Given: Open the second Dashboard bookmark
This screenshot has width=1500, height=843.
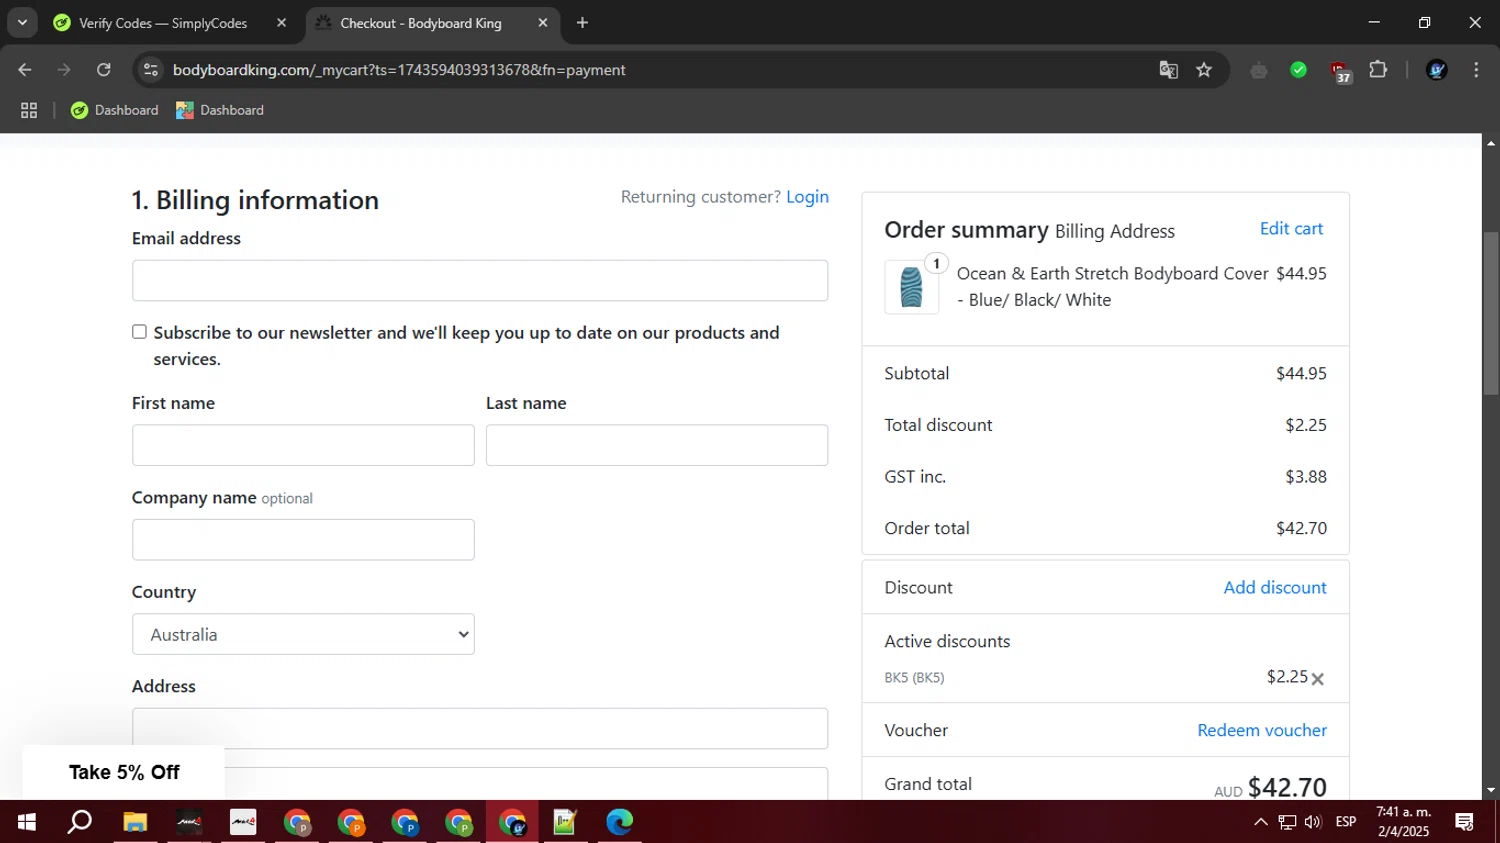Looking at the screenshot, I should tap(220, 110).
